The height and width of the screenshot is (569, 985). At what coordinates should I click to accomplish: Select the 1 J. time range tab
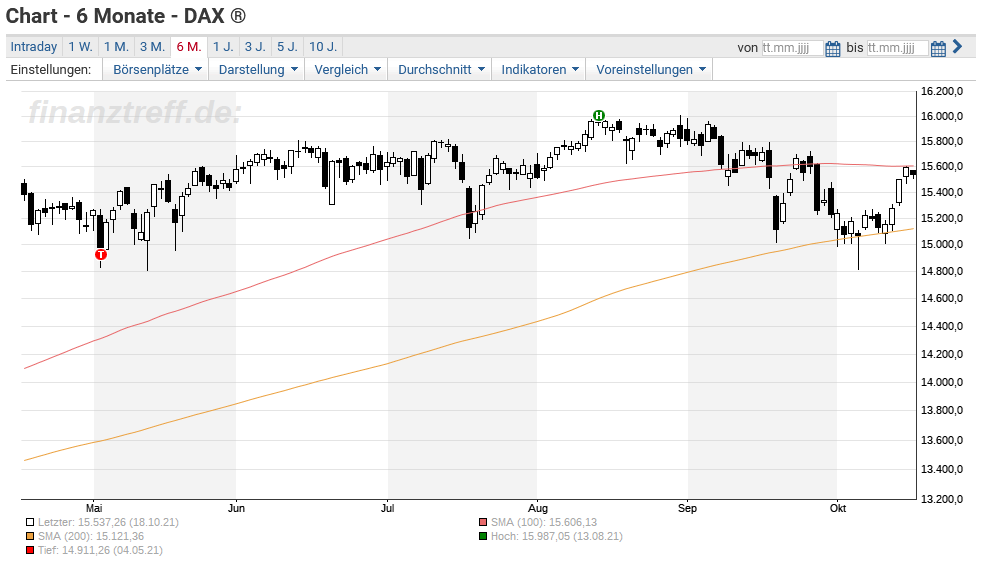(x=223, y=46)
